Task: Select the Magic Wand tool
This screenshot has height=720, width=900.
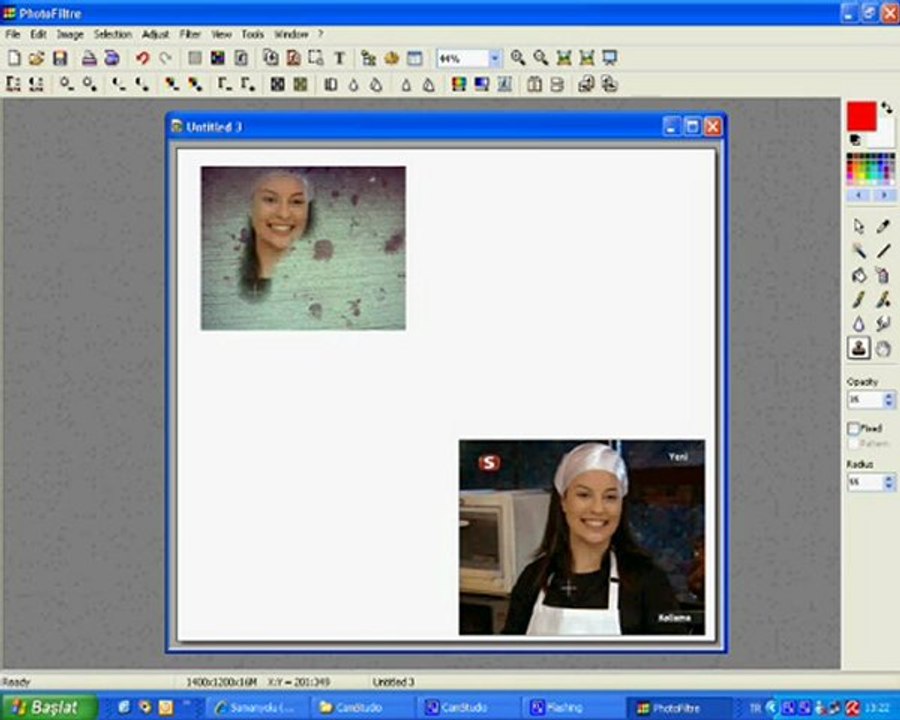Action: (x=858, y=251)
